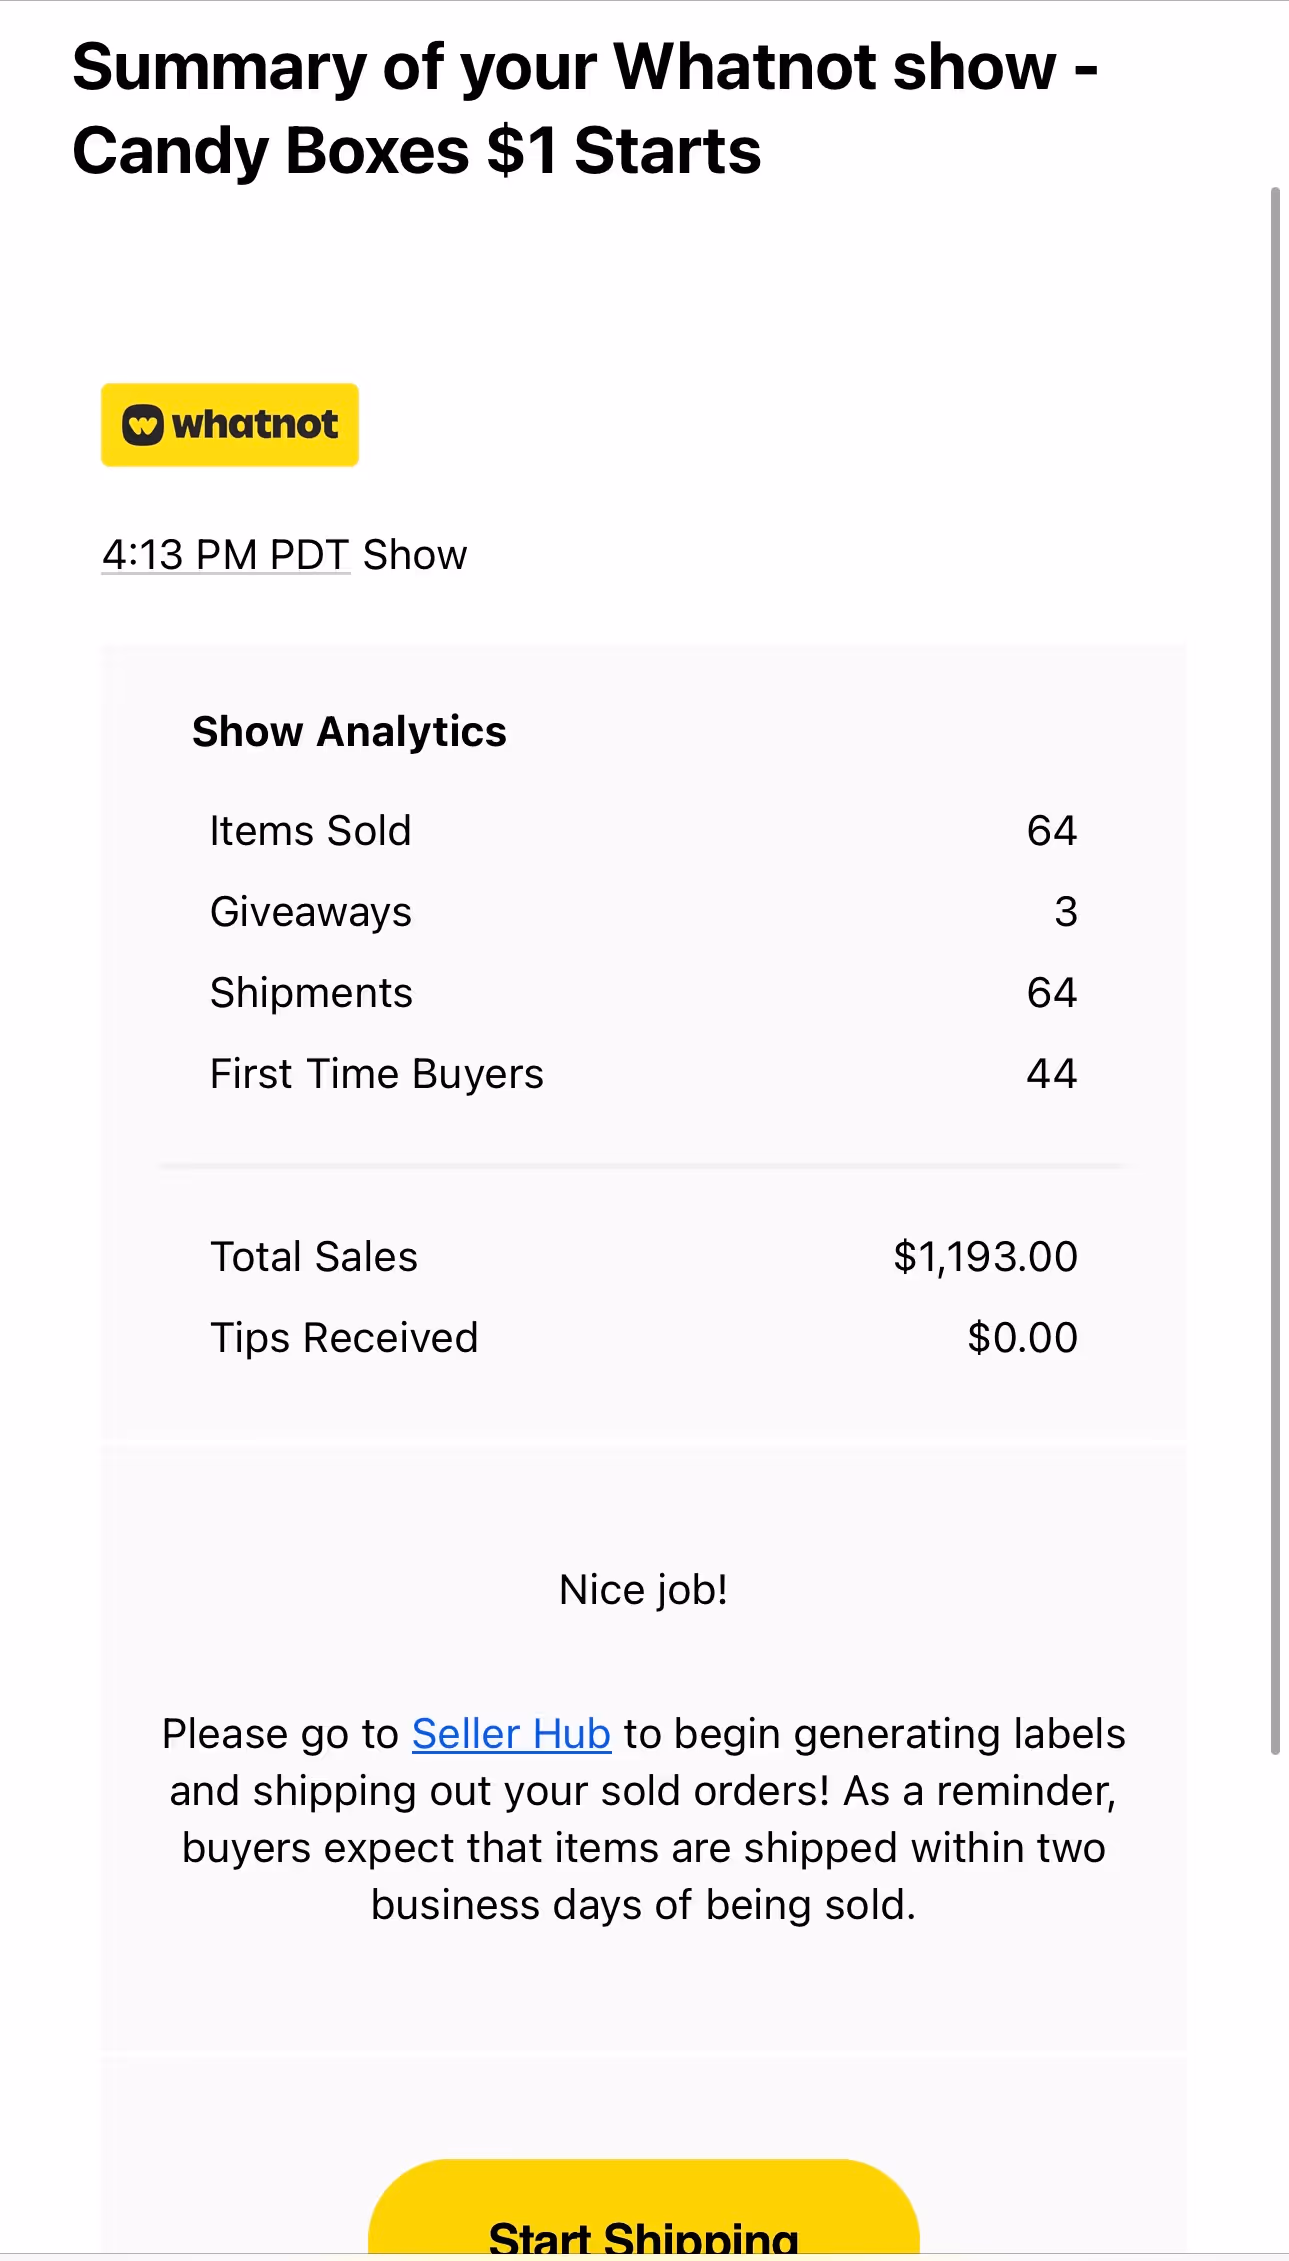The height and width of the screenshot is (2261, 1289).
Task: Click the First Time Buyers value 44
Action: [1051, 1074]
